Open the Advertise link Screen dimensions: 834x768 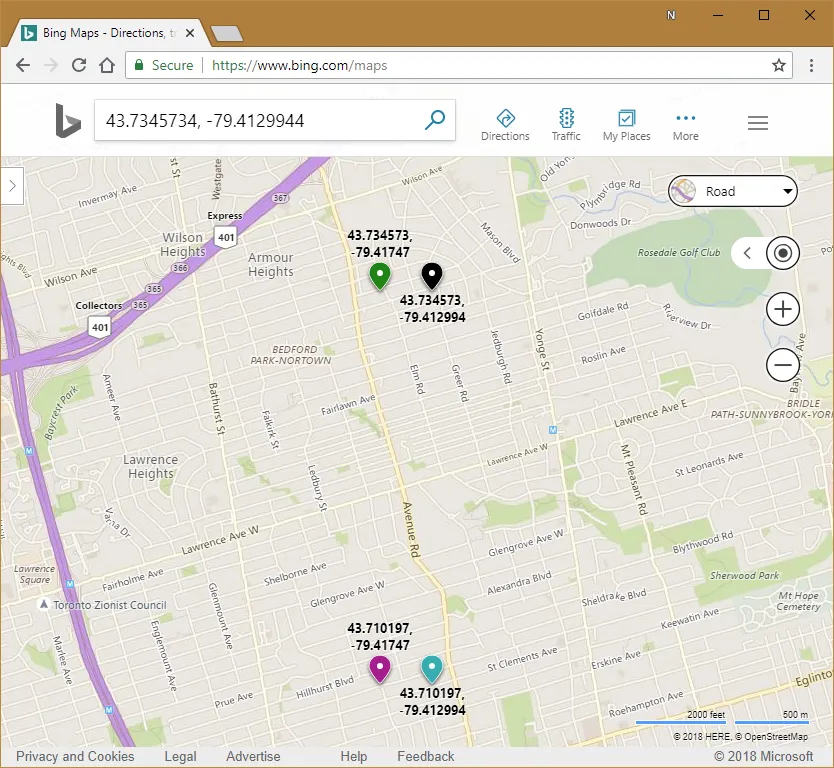click(x=253, y=756)
